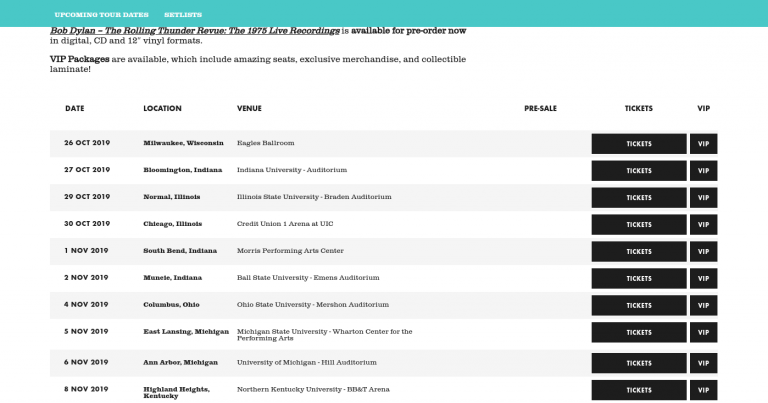
Task: Choose VIP for the 4 Nov 2019 show
Action: 703,306
